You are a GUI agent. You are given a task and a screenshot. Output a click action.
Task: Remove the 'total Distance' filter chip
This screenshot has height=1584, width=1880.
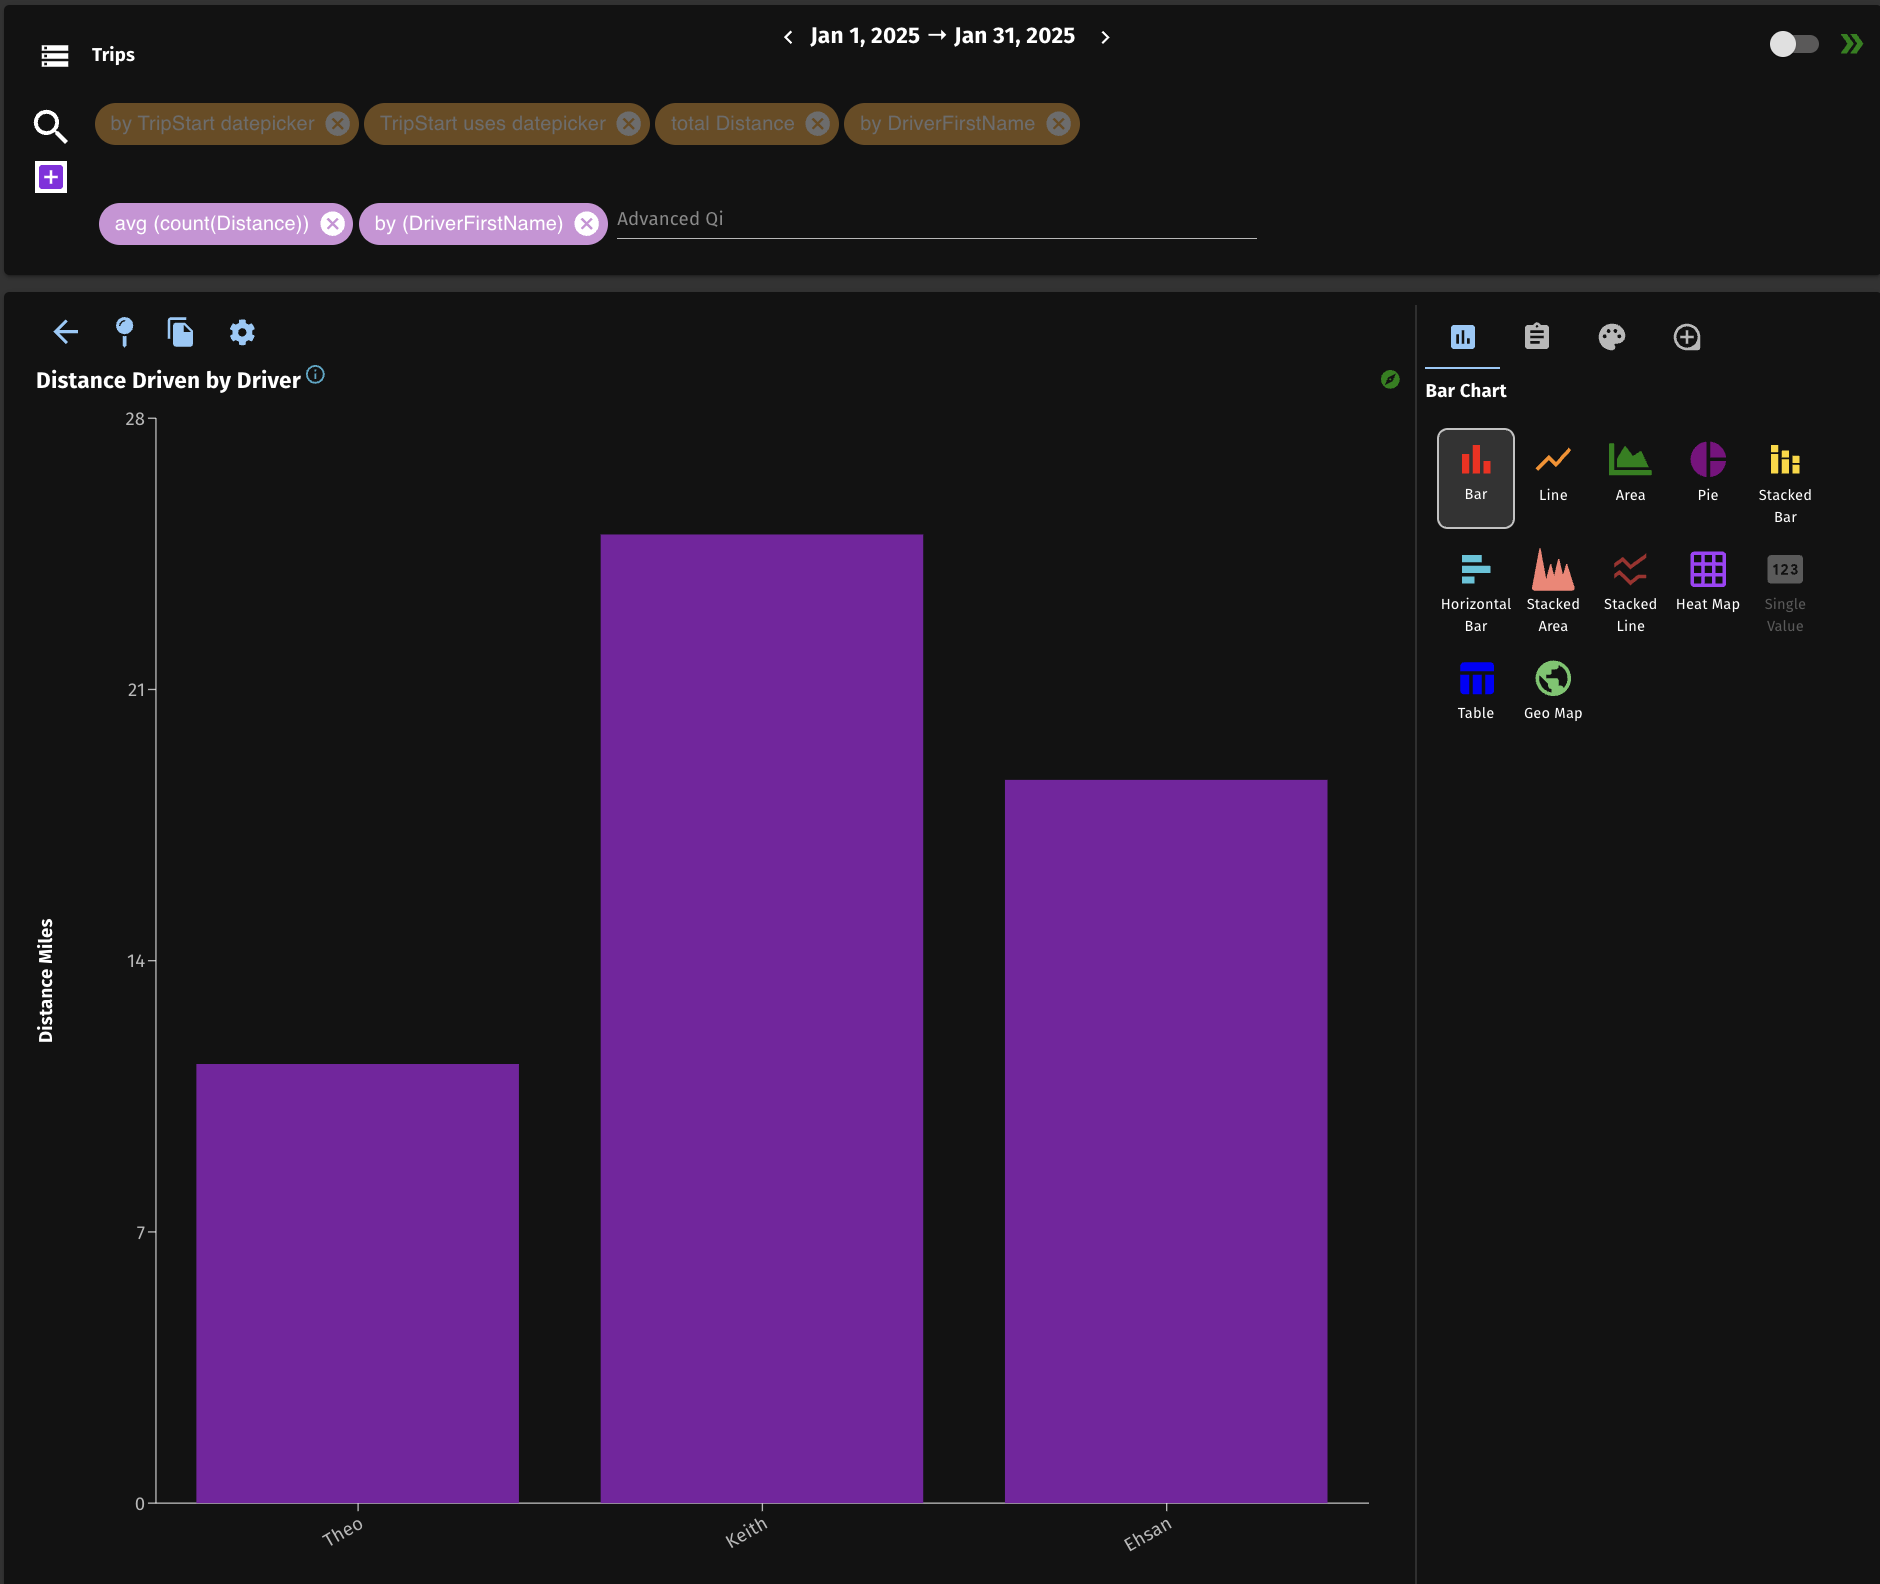click(x=817, y=124)
